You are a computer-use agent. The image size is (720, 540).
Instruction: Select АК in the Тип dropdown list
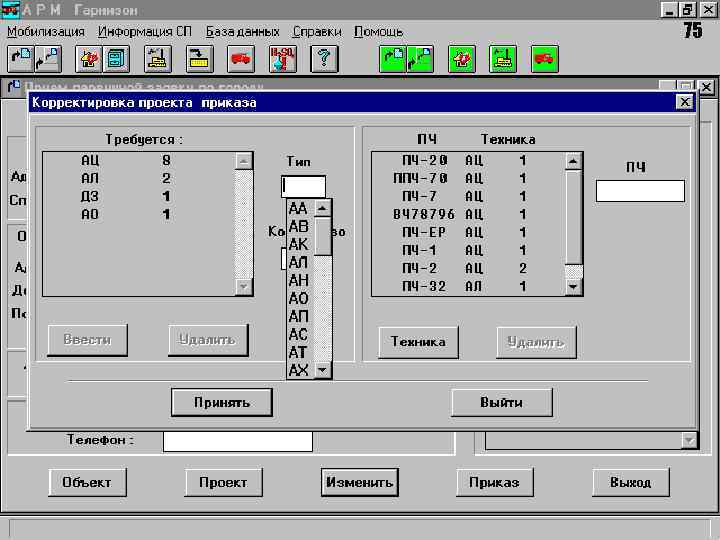tap(301, 244)
